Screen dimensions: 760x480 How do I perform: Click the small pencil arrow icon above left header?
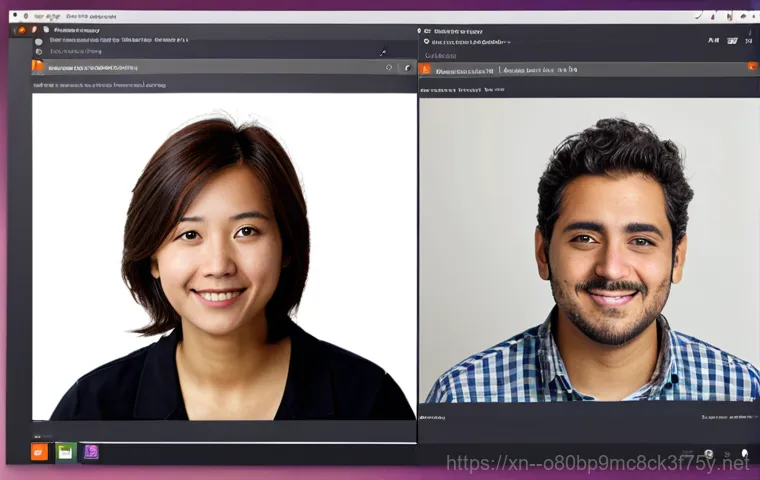(x=383, y=52)
